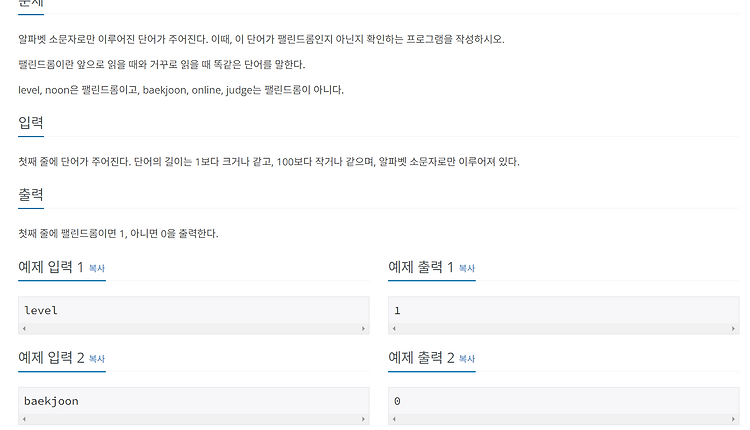Click left scroll arrow under 'level' box
Image resolution: width=750 pixels, height=430 pixels.
point(24,329)
